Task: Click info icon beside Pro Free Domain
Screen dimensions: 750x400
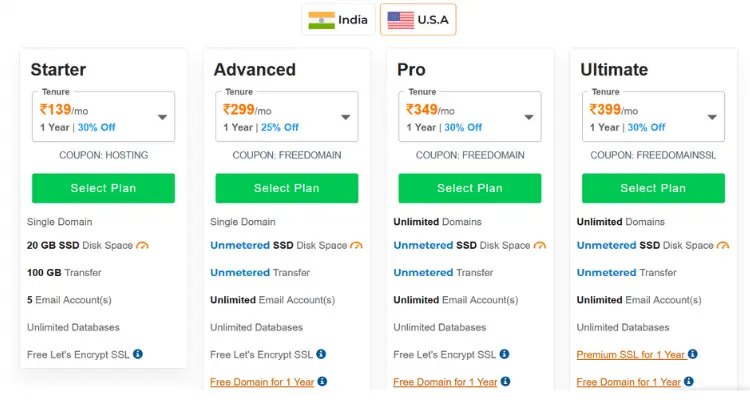Action: 506,381
